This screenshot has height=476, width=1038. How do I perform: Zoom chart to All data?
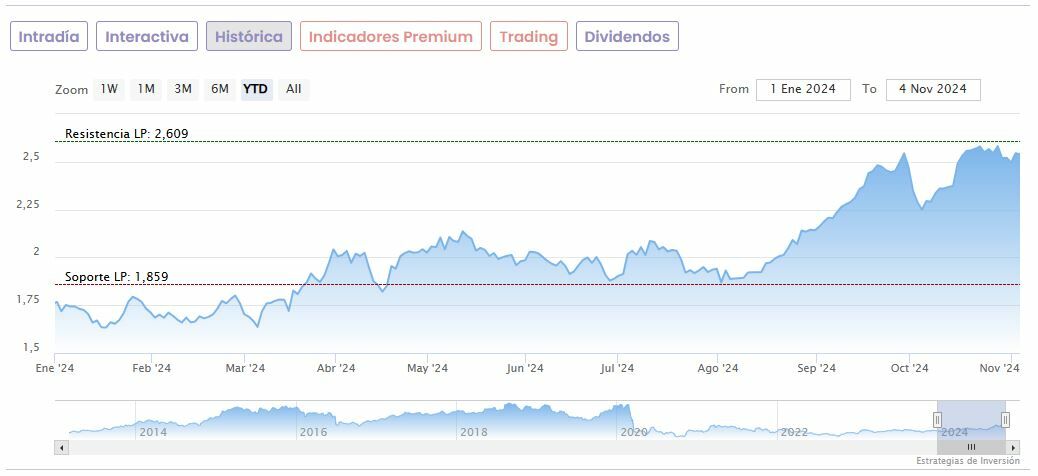point(293,89)
